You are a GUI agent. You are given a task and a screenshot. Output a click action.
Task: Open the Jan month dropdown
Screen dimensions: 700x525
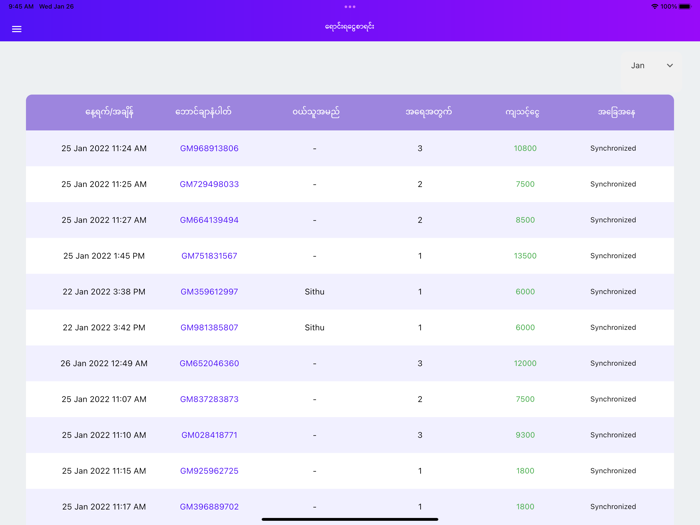(x=651, y=66)
